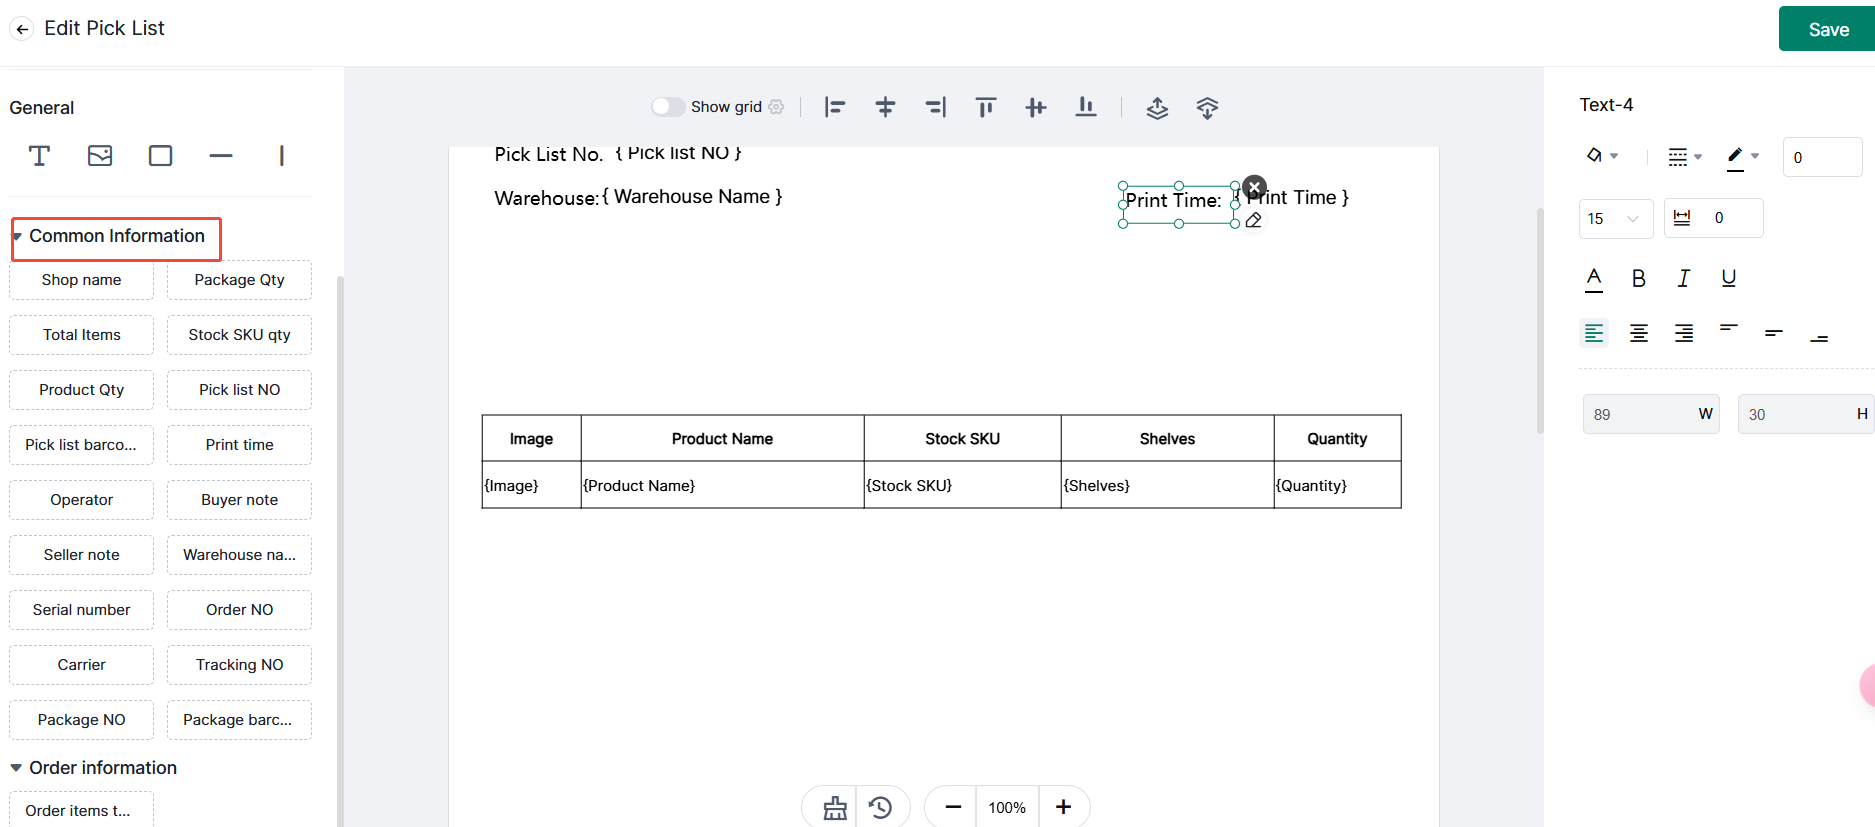This screenshot has width=1875, height=827.
Task: Bring the element to front layer
Action: 1157,108
